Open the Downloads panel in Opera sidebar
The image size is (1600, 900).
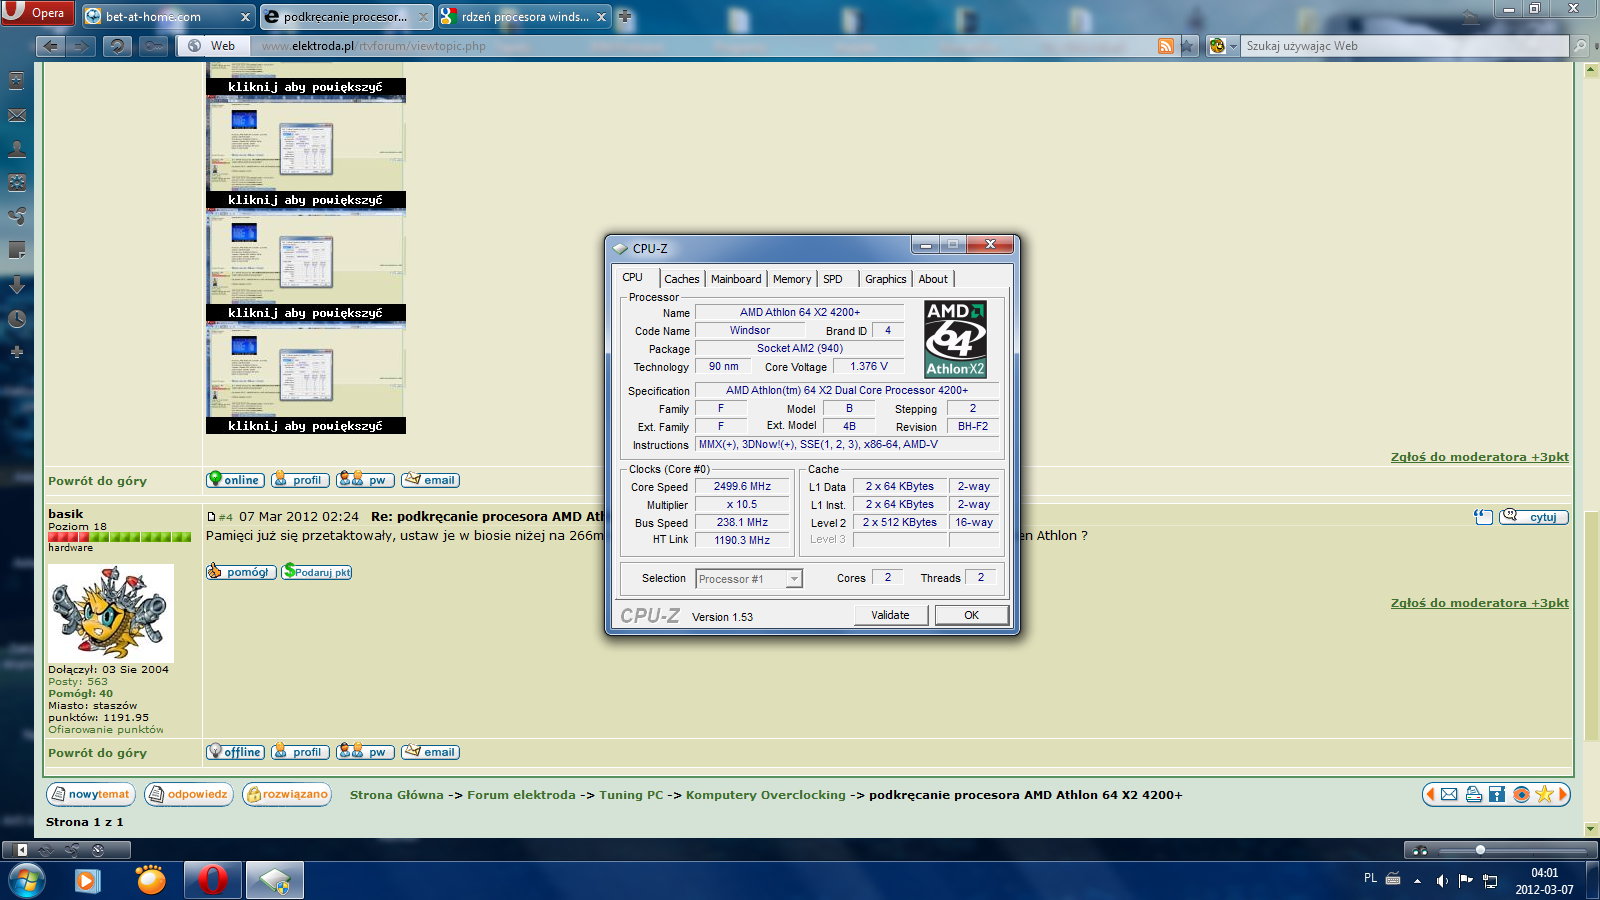pyautogui.click(x=17, y=285)
